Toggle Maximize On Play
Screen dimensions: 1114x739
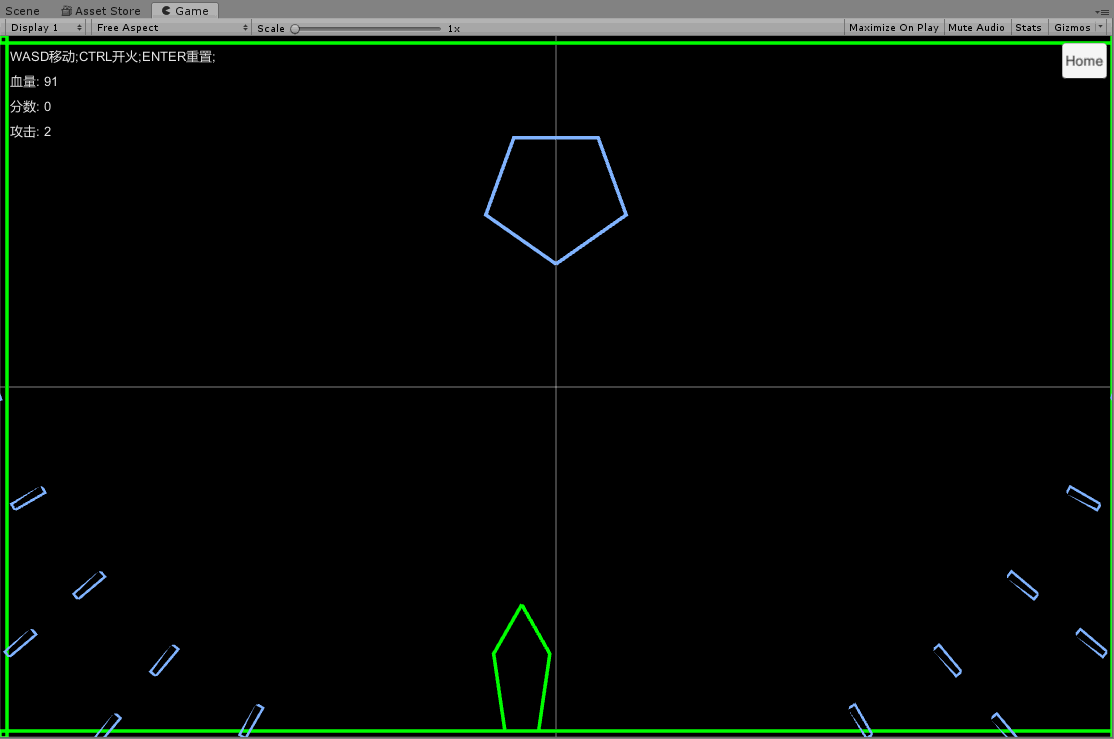coord(894,28)
